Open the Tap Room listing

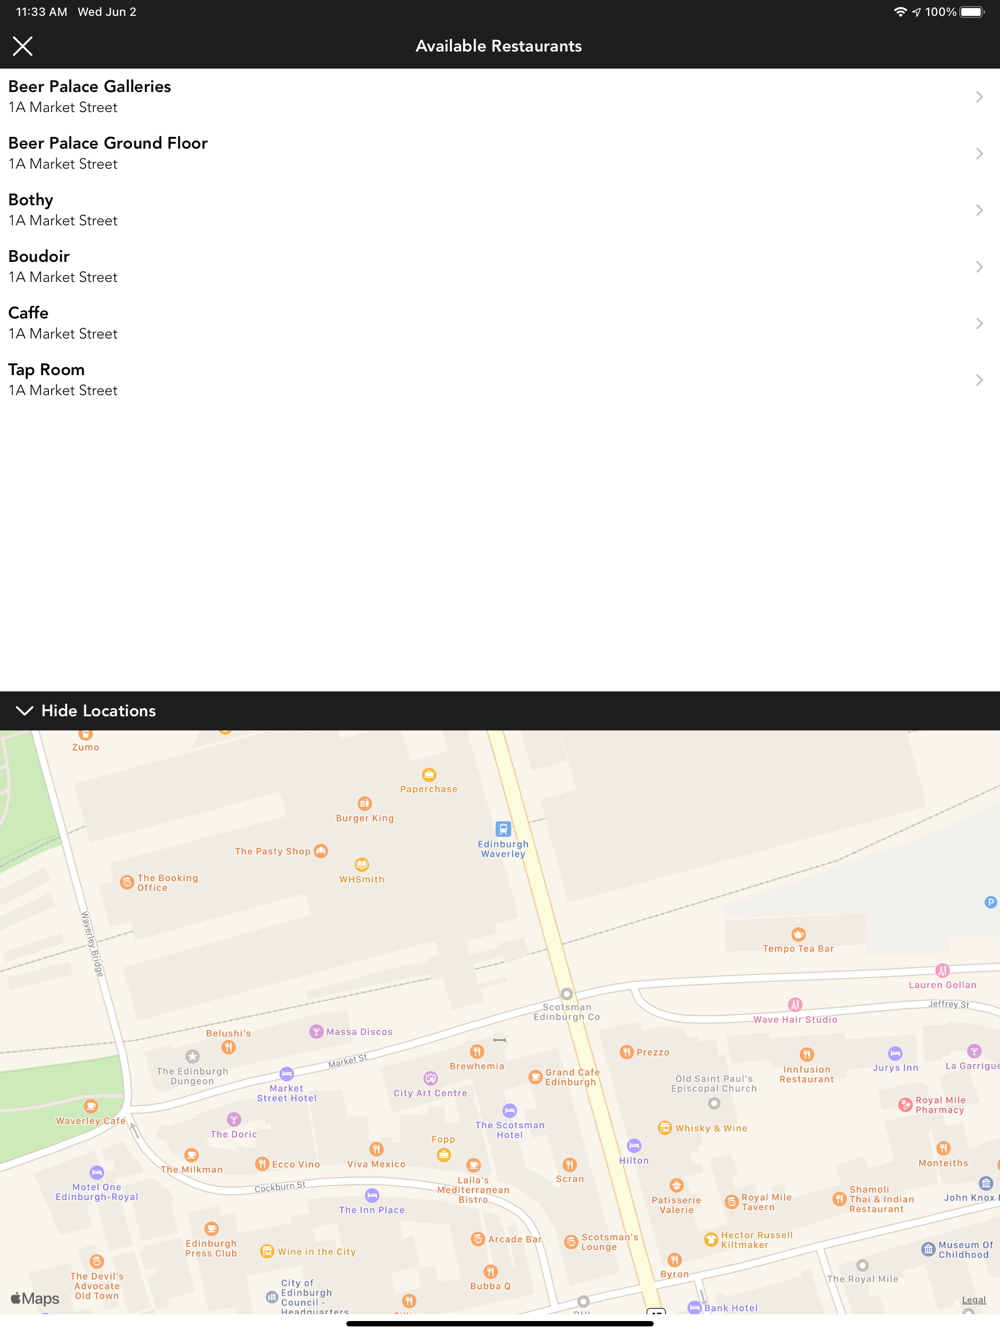point(500,380)
